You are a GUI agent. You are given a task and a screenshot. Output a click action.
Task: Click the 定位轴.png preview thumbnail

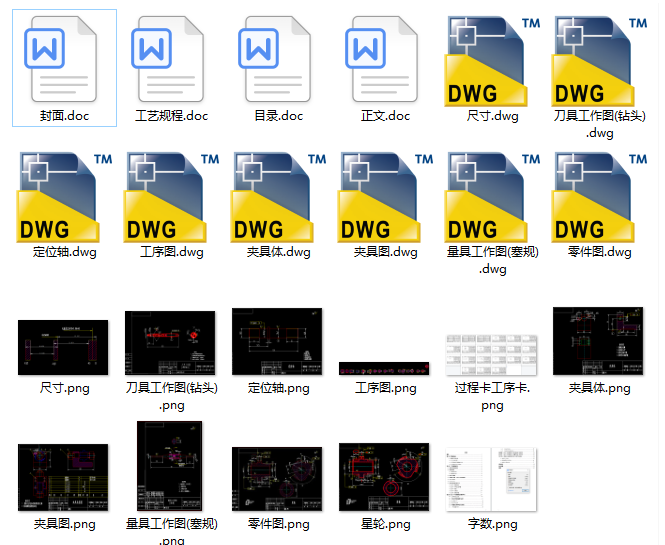[278, 342]
